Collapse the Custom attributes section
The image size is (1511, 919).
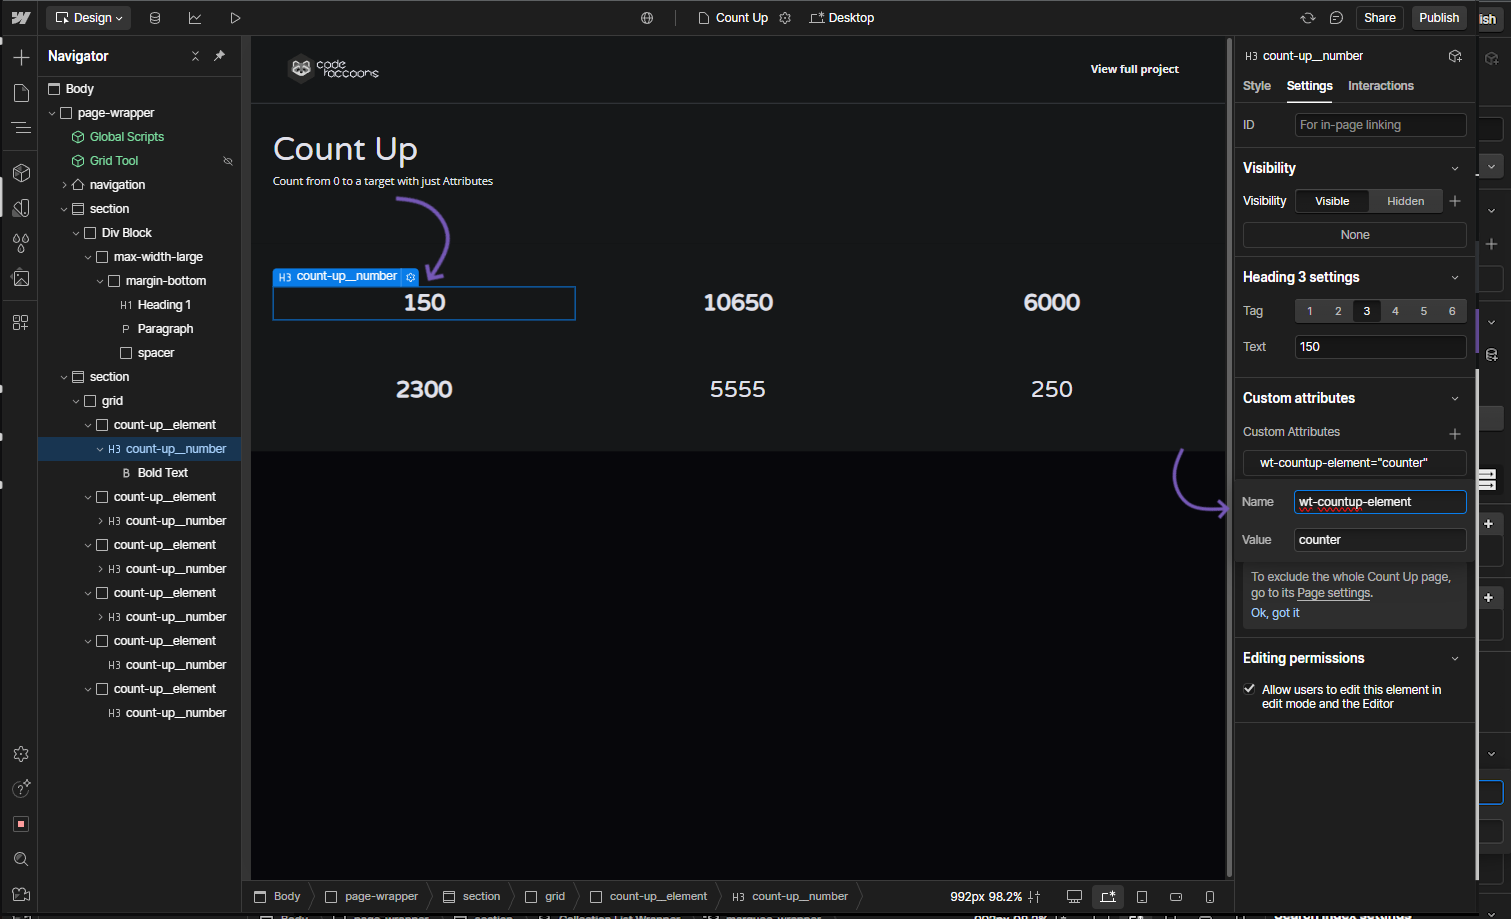click(x=1455, y=398)
